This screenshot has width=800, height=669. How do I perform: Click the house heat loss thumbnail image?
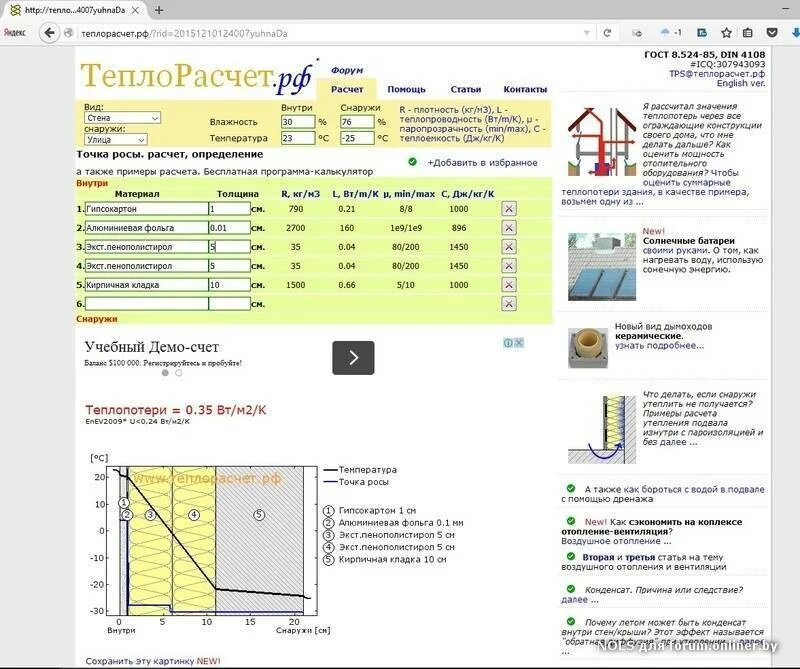tap(602, 141)
